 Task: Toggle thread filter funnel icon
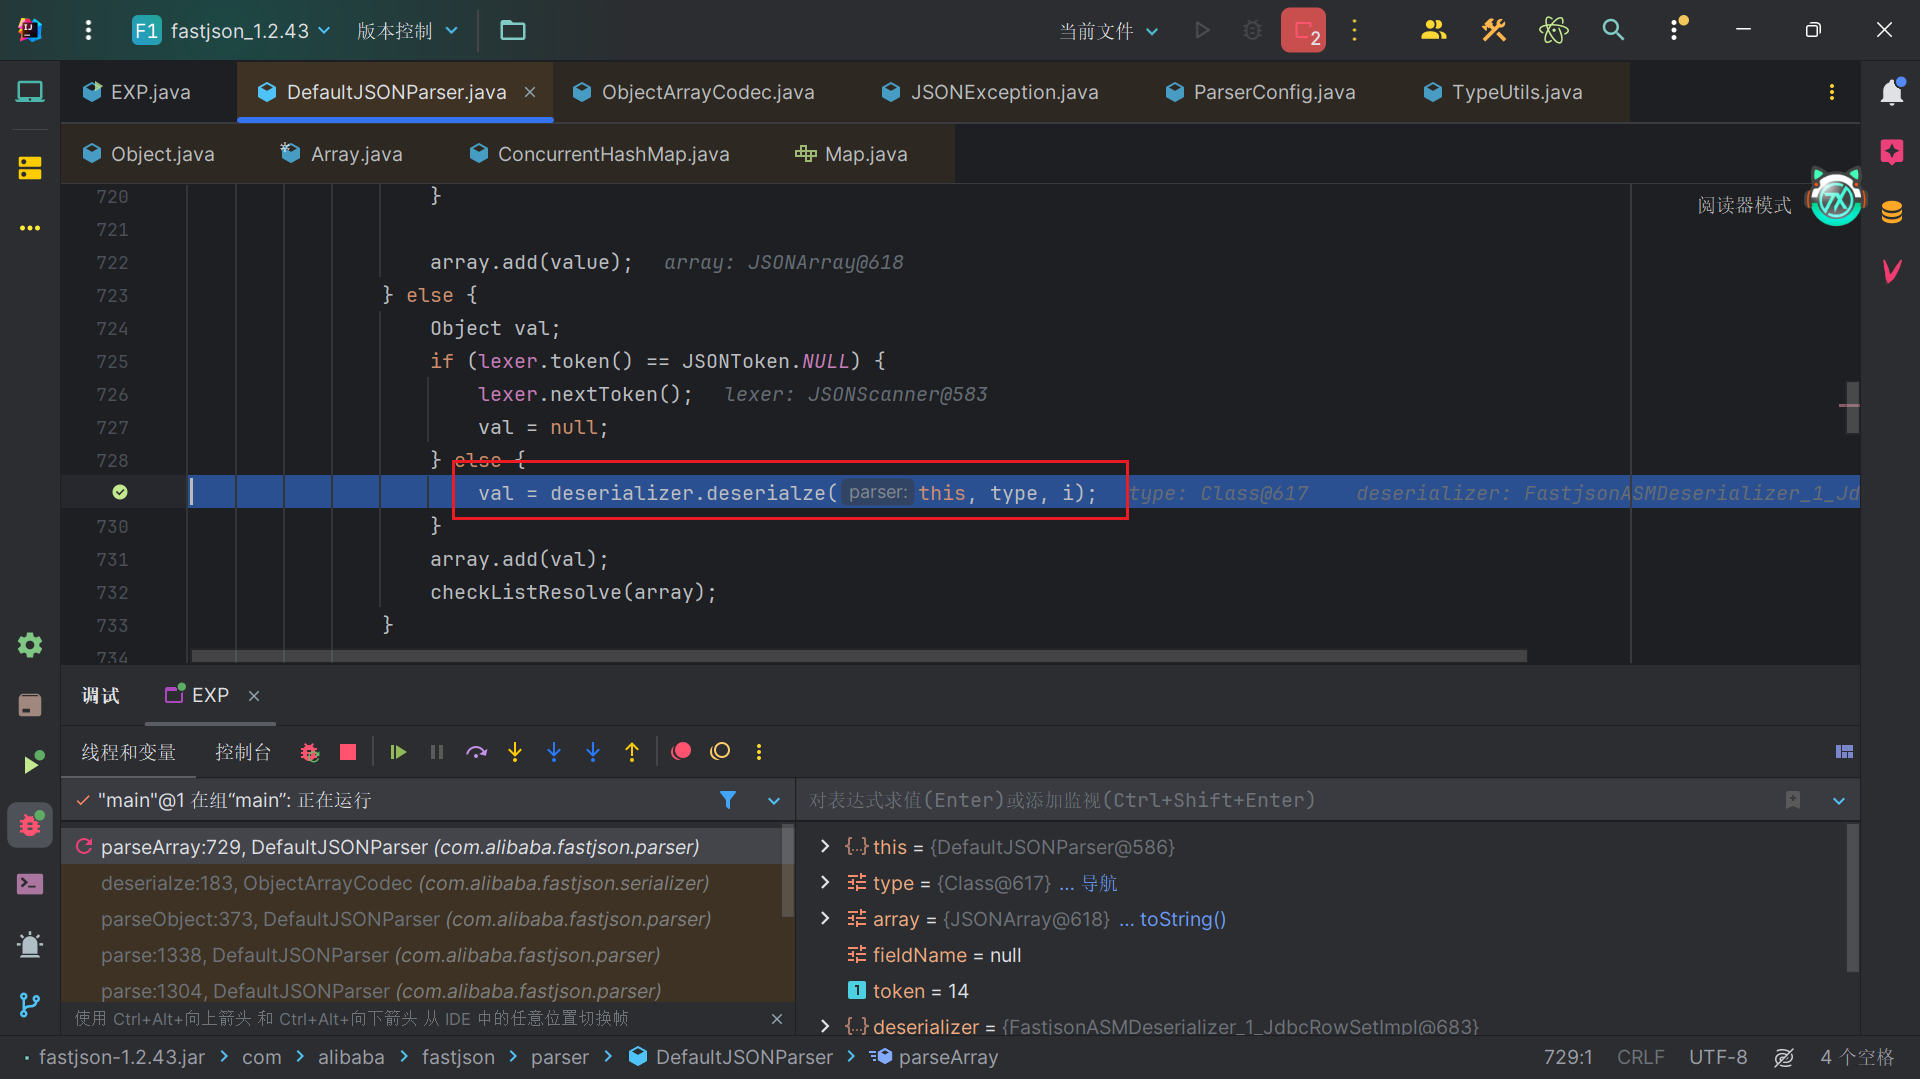pos(728,800)
